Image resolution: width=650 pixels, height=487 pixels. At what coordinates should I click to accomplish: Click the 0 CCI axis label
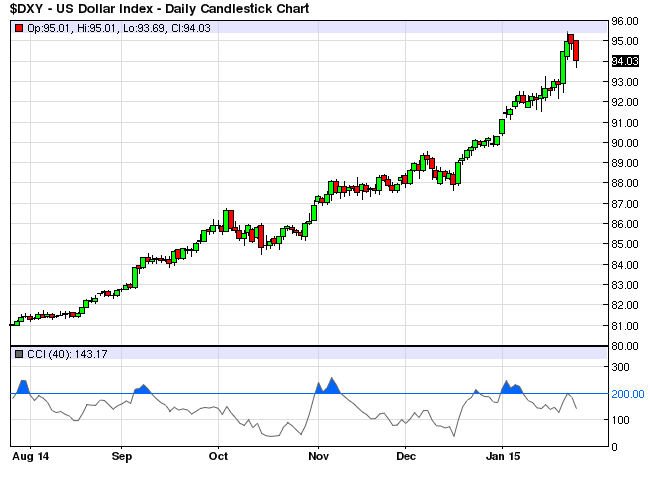(614, 447)
